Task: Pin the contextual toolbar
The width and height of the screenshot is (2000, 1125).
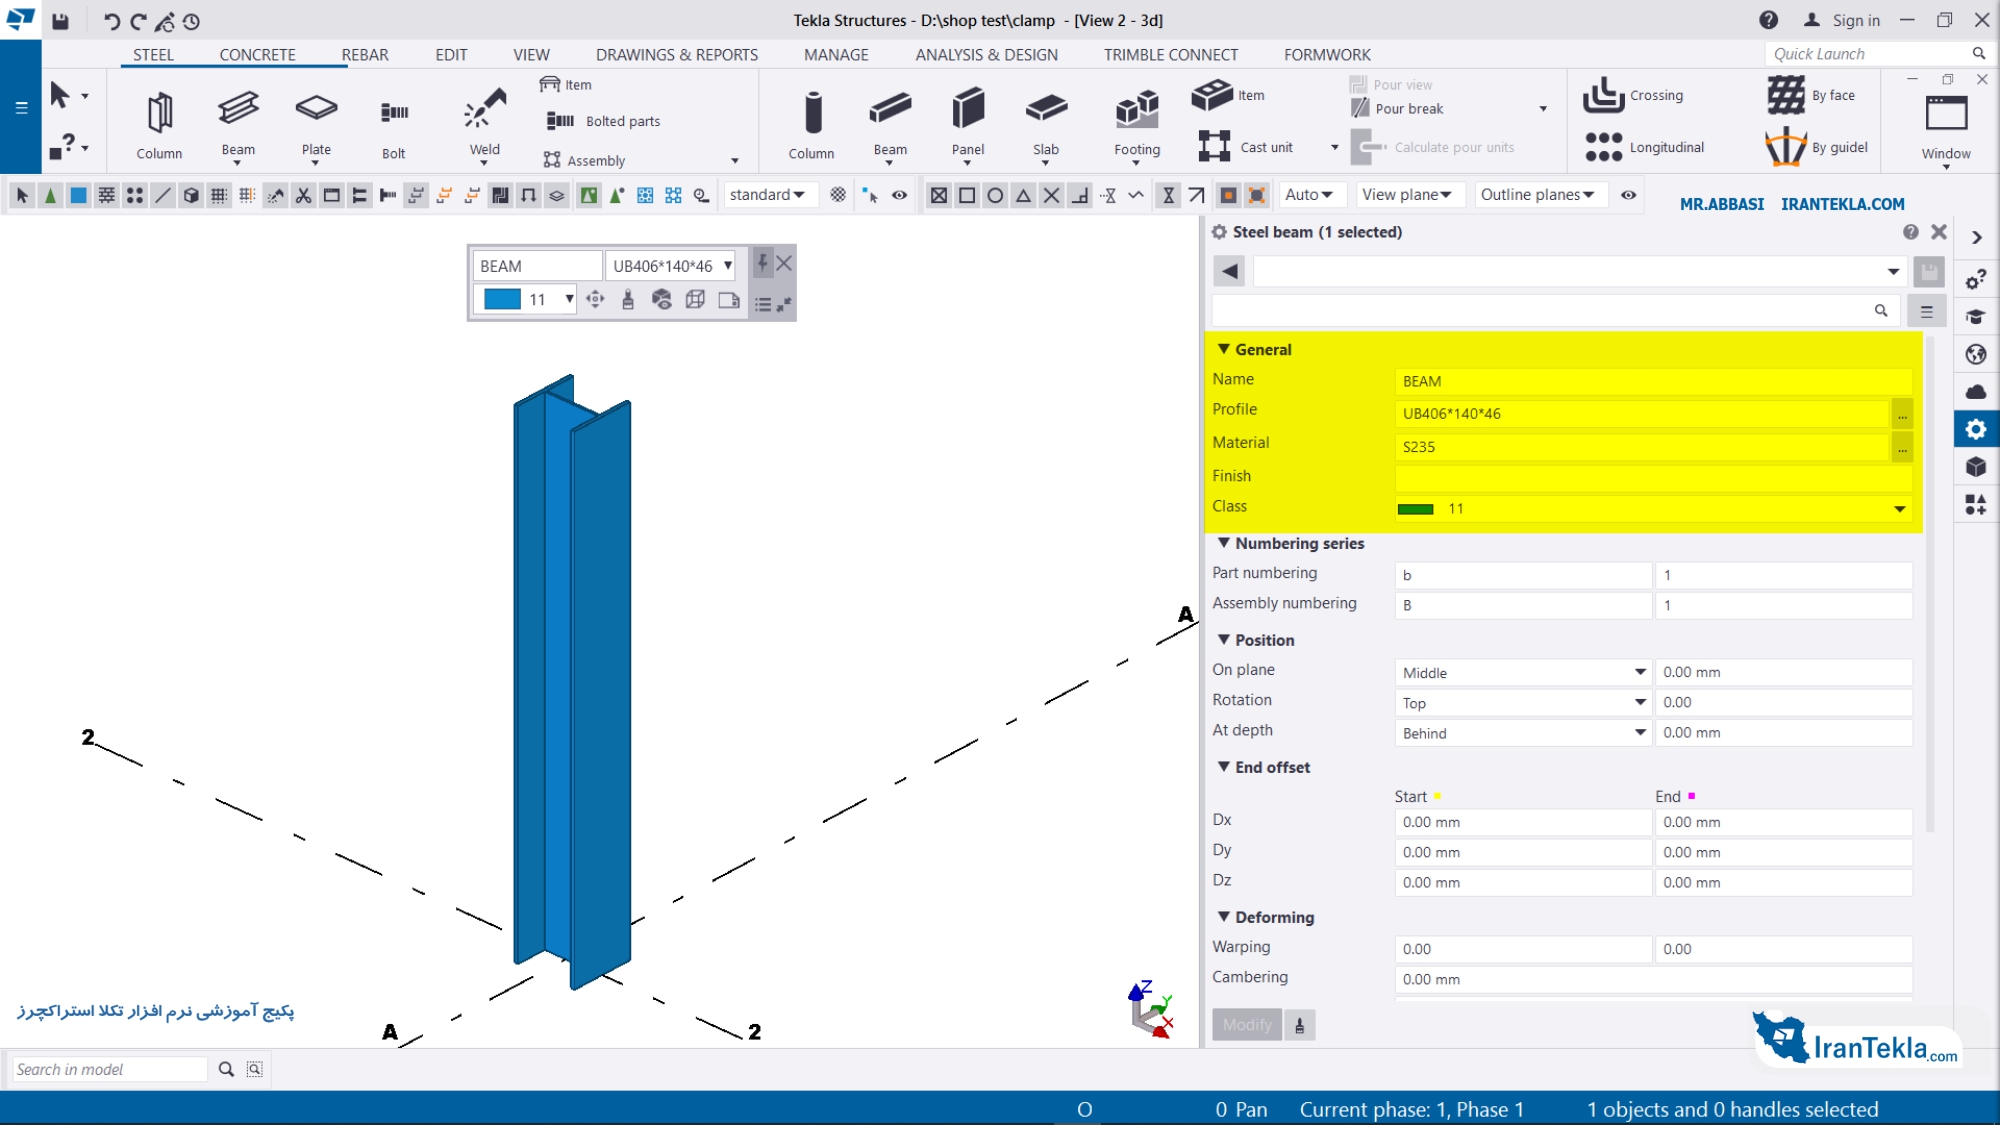Action: [x=763, y=263]
